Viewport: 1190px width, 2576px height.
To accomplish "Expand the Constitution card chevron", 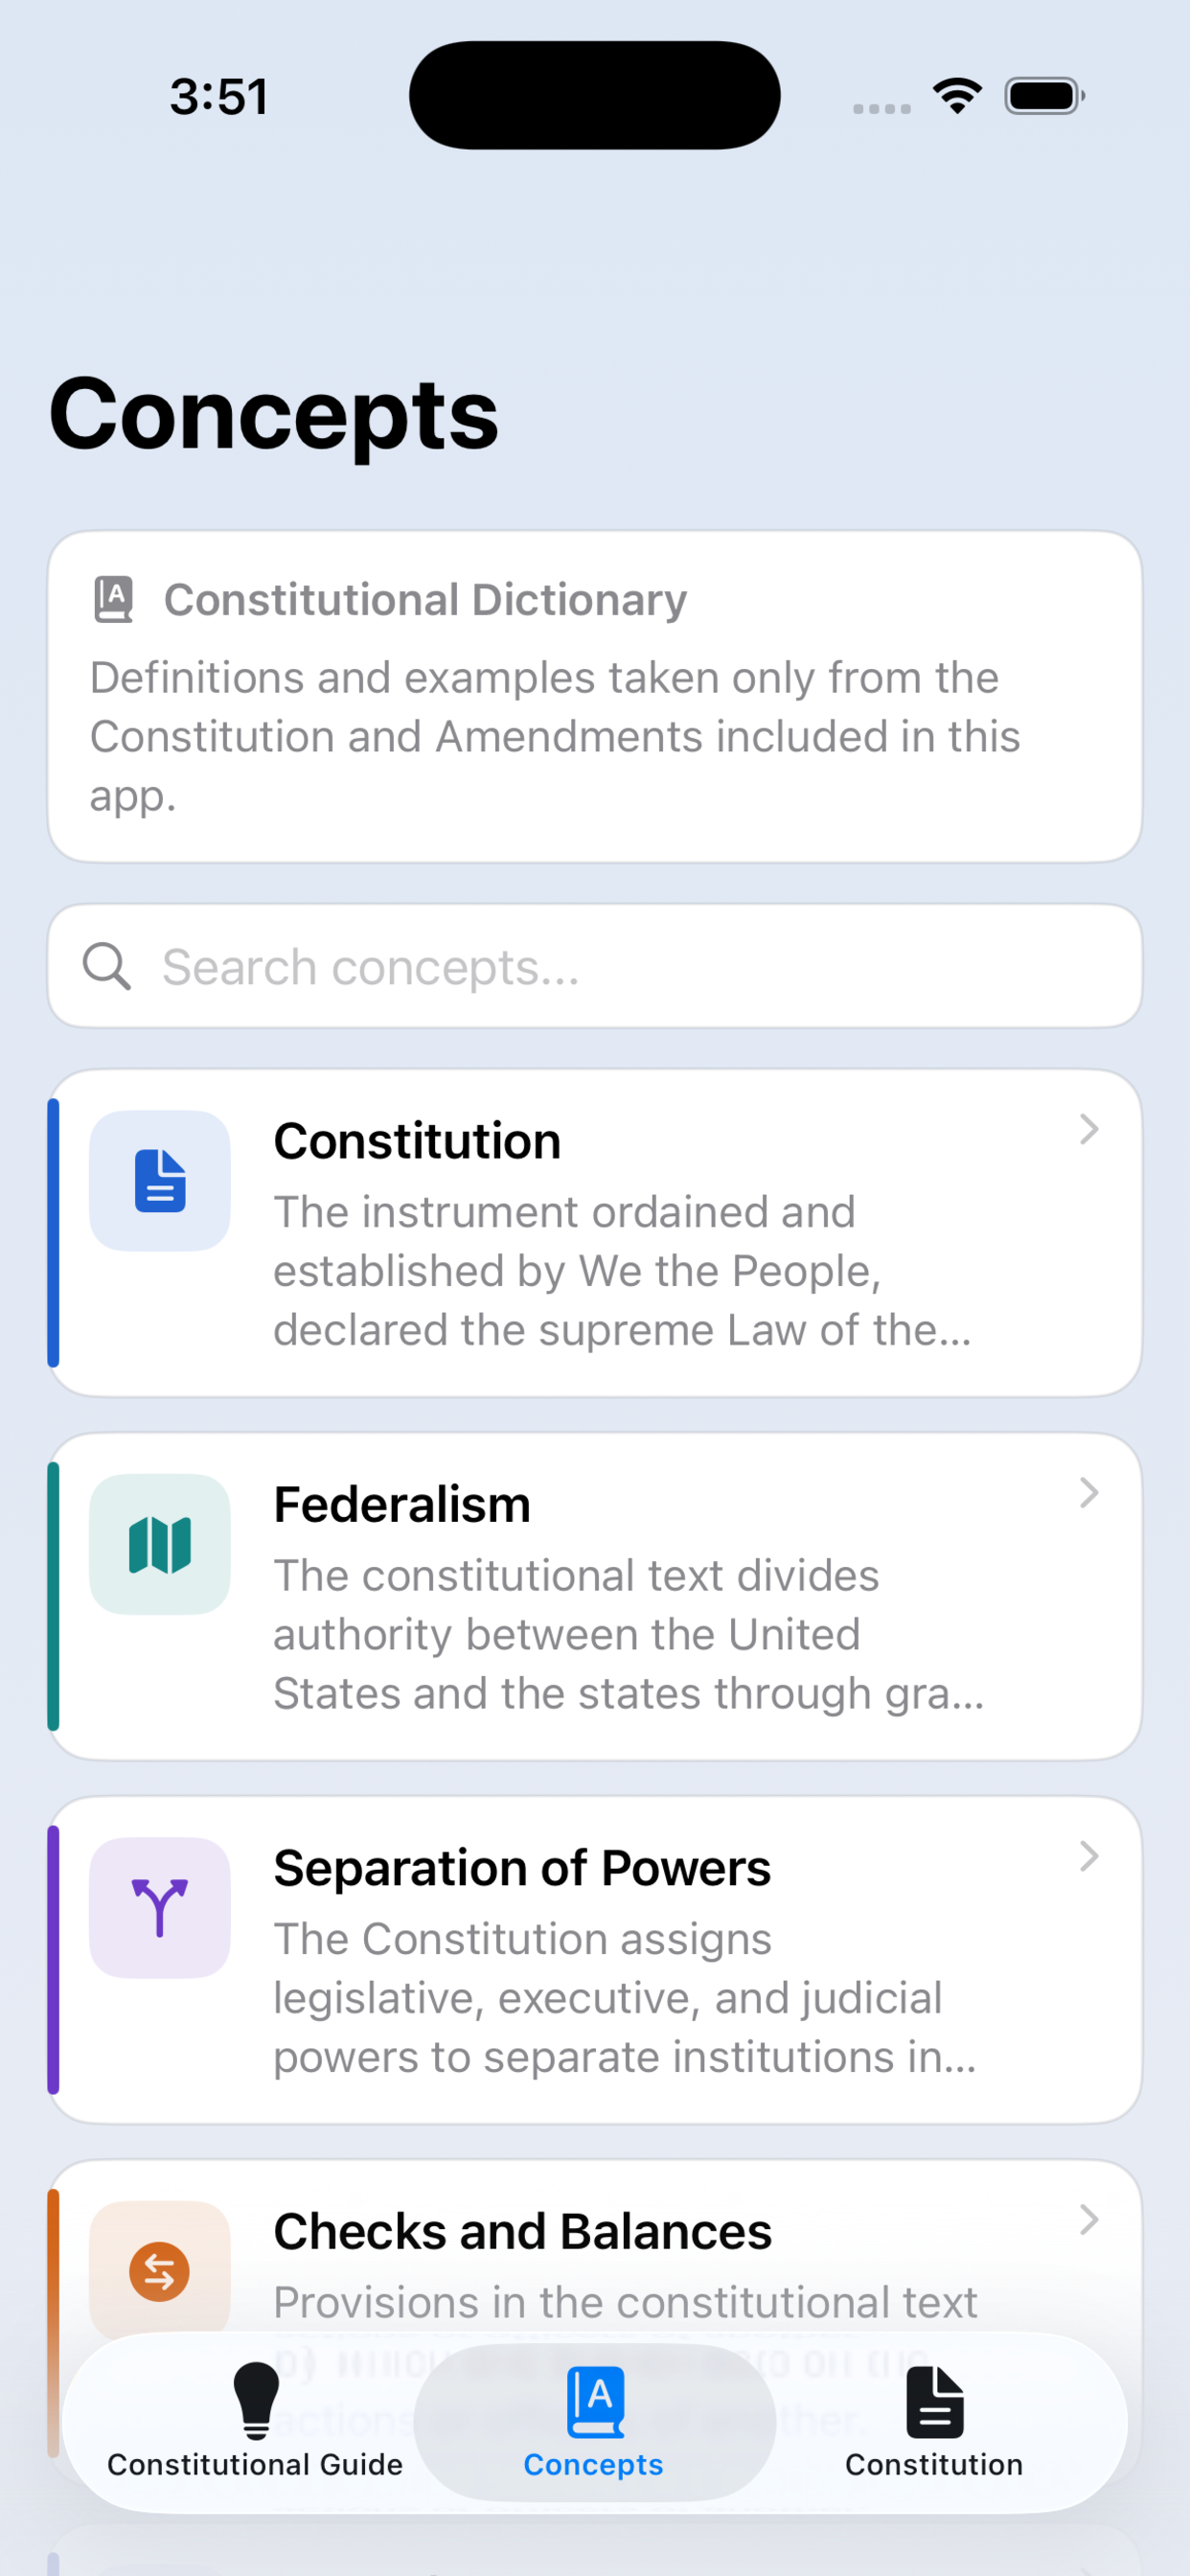I will [x=1089, y=1130].
